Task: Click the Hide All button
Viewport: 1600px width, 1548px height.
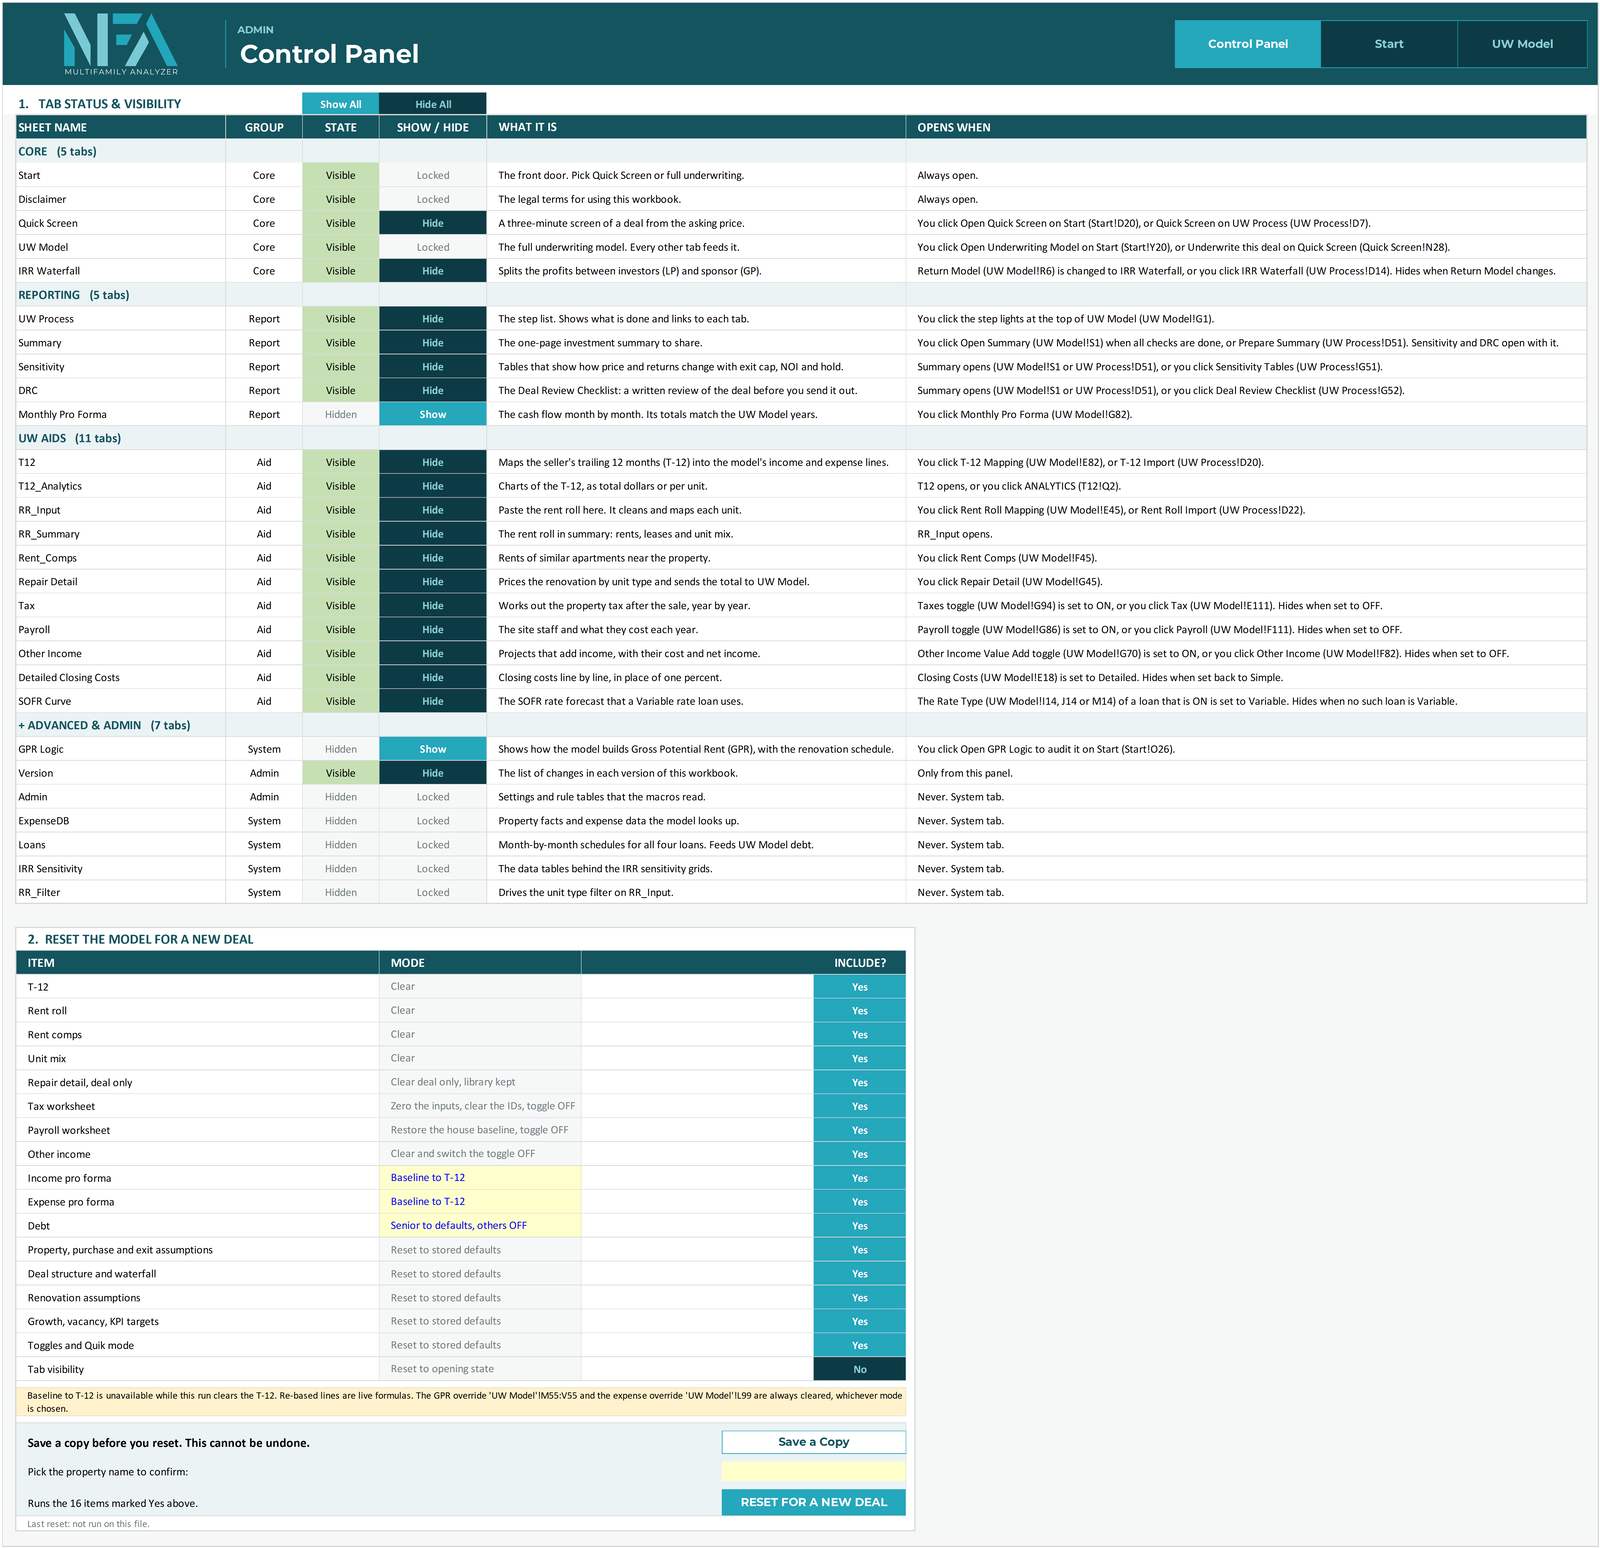Action: 433,104
